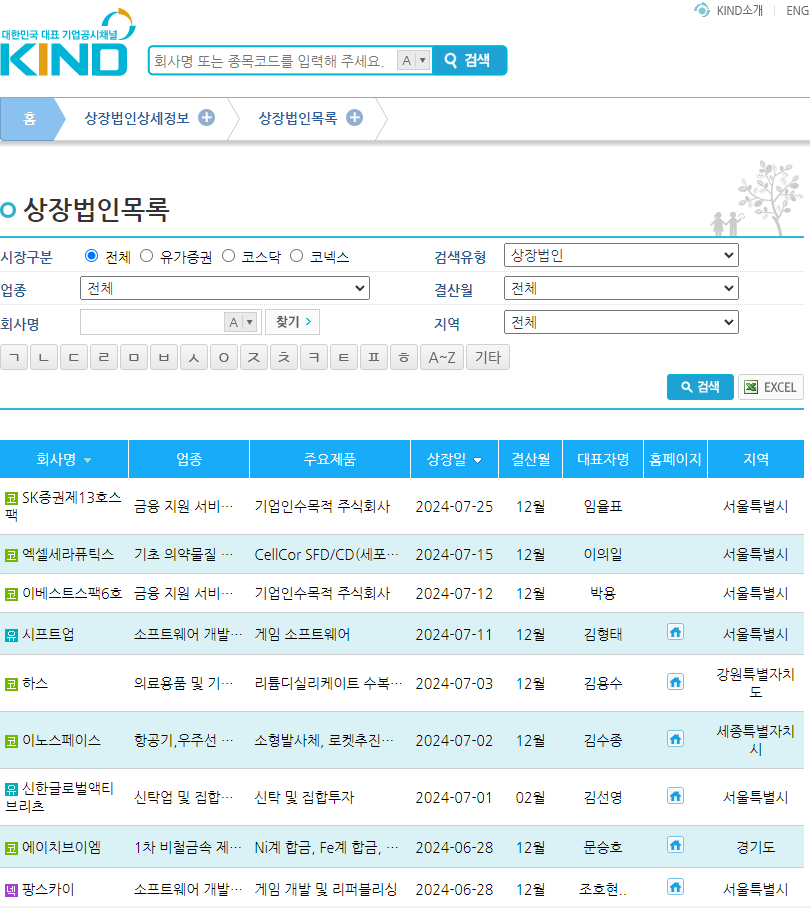Click 2024-07-25 listing date cell
Viewport: 810px width, 908px height.
(x=454, y=507)
